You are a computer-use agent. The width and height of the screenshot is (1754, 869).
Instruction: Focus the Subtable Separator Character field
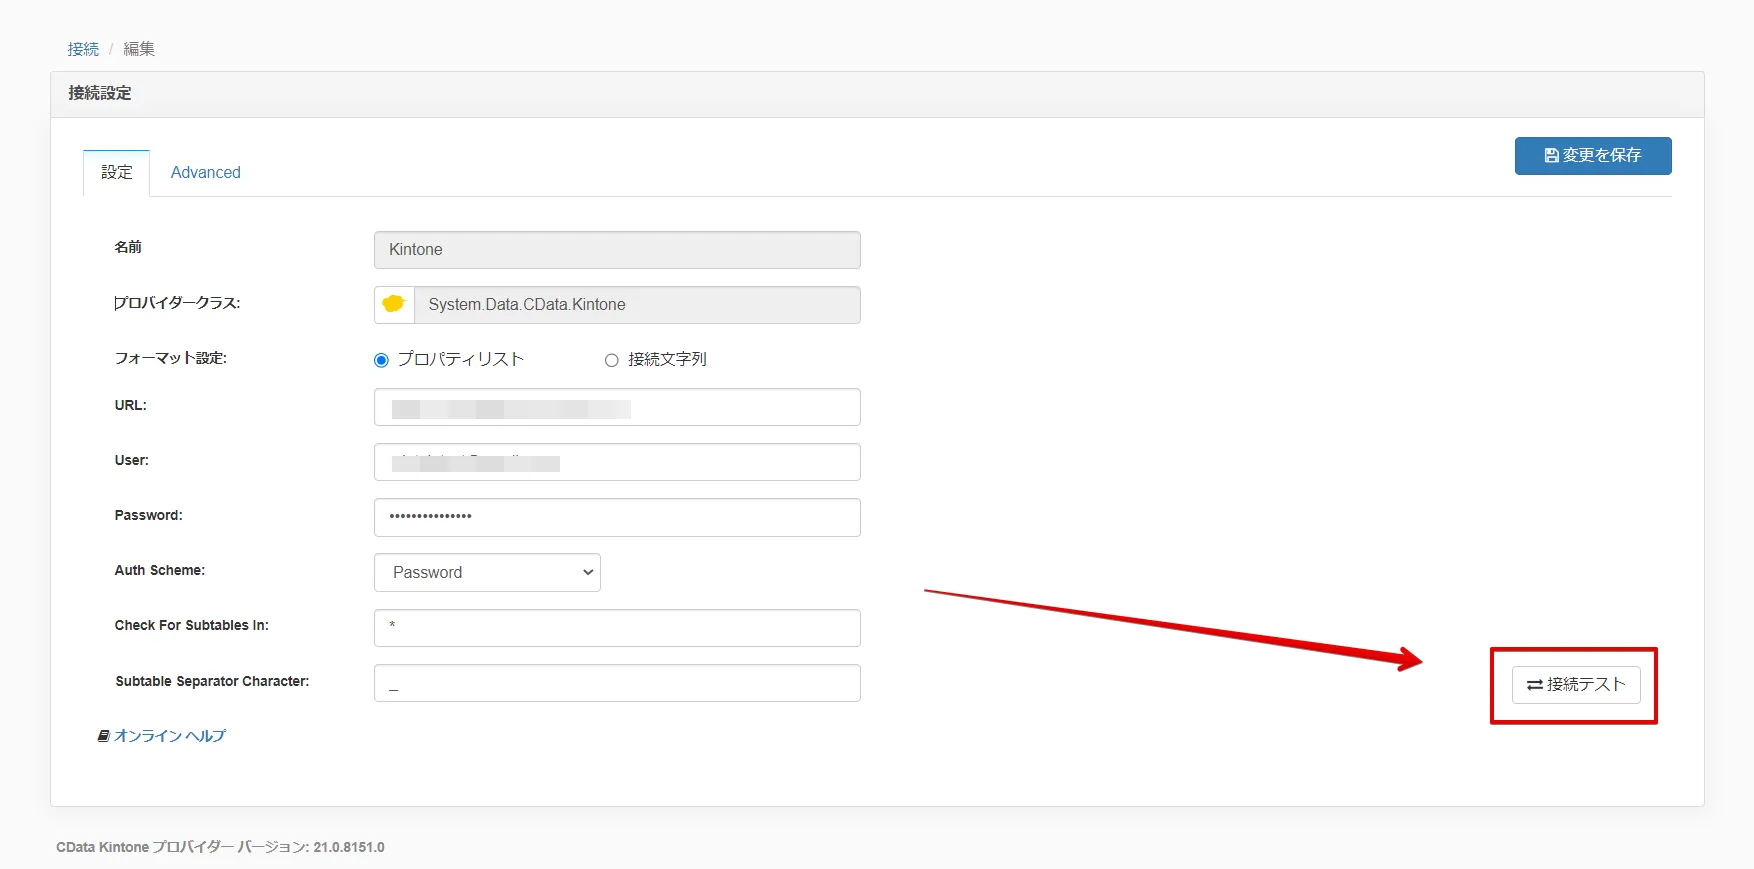point(617,683)
